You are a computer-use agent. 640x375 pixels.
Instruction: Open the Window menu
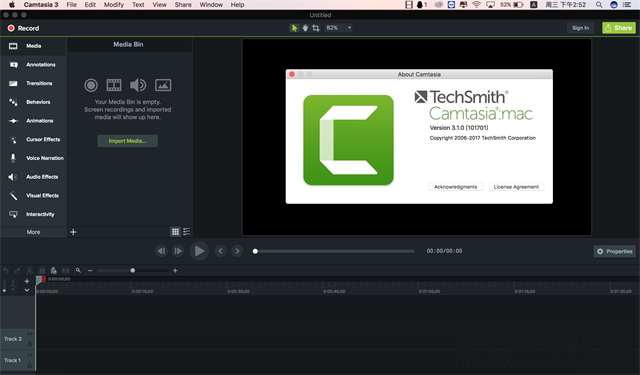click(x=211, y=5)
